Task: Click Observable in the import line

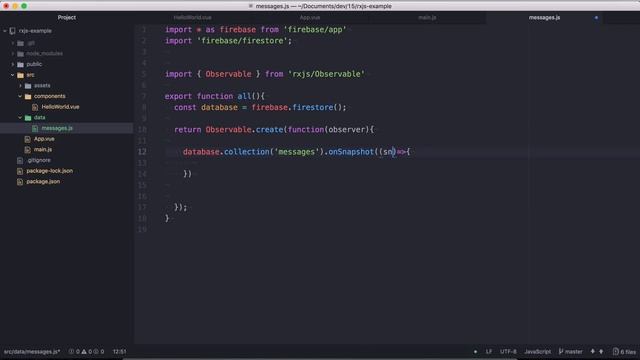Action: point(228,74)
